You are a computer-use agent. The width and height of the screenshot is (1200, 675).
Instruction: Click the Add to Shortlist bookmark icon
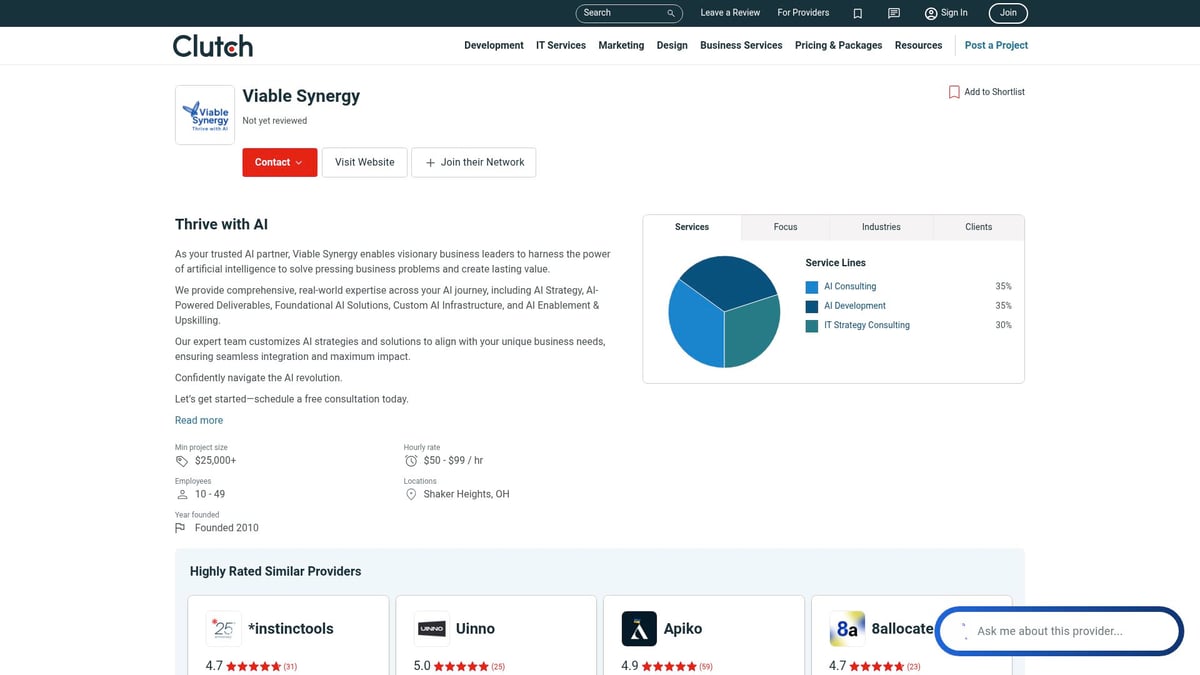[954, 92]
